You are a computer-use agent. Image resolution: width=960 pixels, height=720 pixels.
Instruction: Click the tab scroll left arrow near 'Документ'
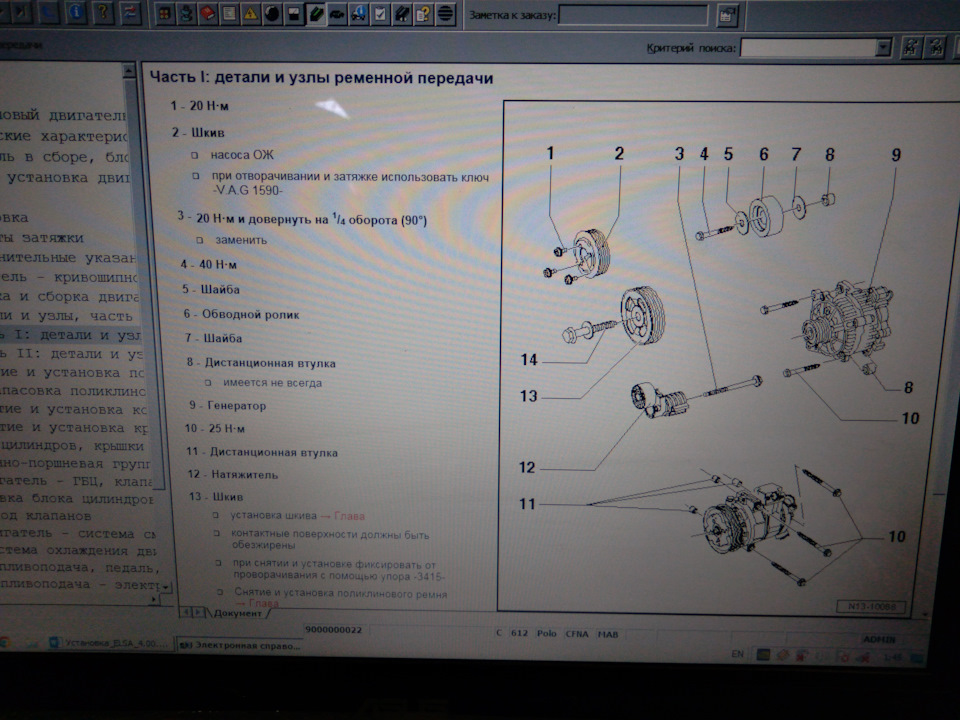tap(188, 612)
